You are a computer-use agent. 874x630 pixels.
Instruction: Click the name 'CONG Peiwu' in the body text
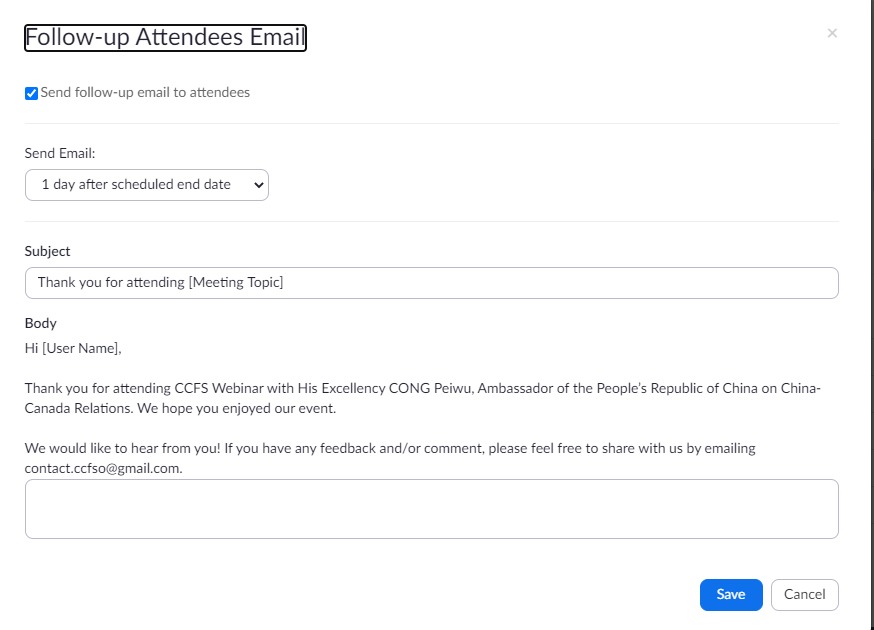(431, 388)
